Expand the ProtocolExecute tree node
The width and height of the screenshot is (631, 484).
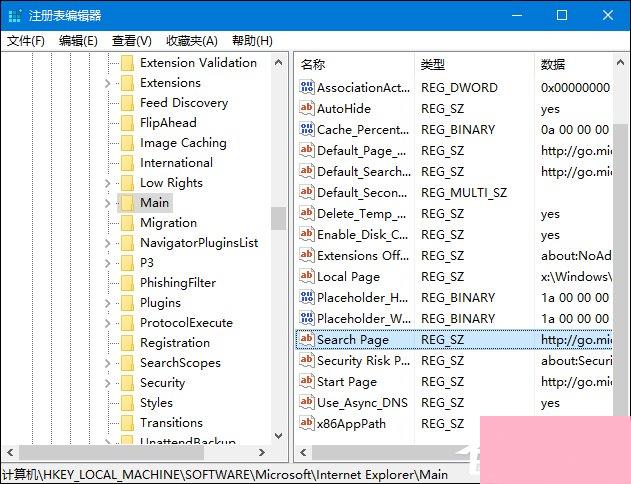pyautogui.click(x=107, y=323)
